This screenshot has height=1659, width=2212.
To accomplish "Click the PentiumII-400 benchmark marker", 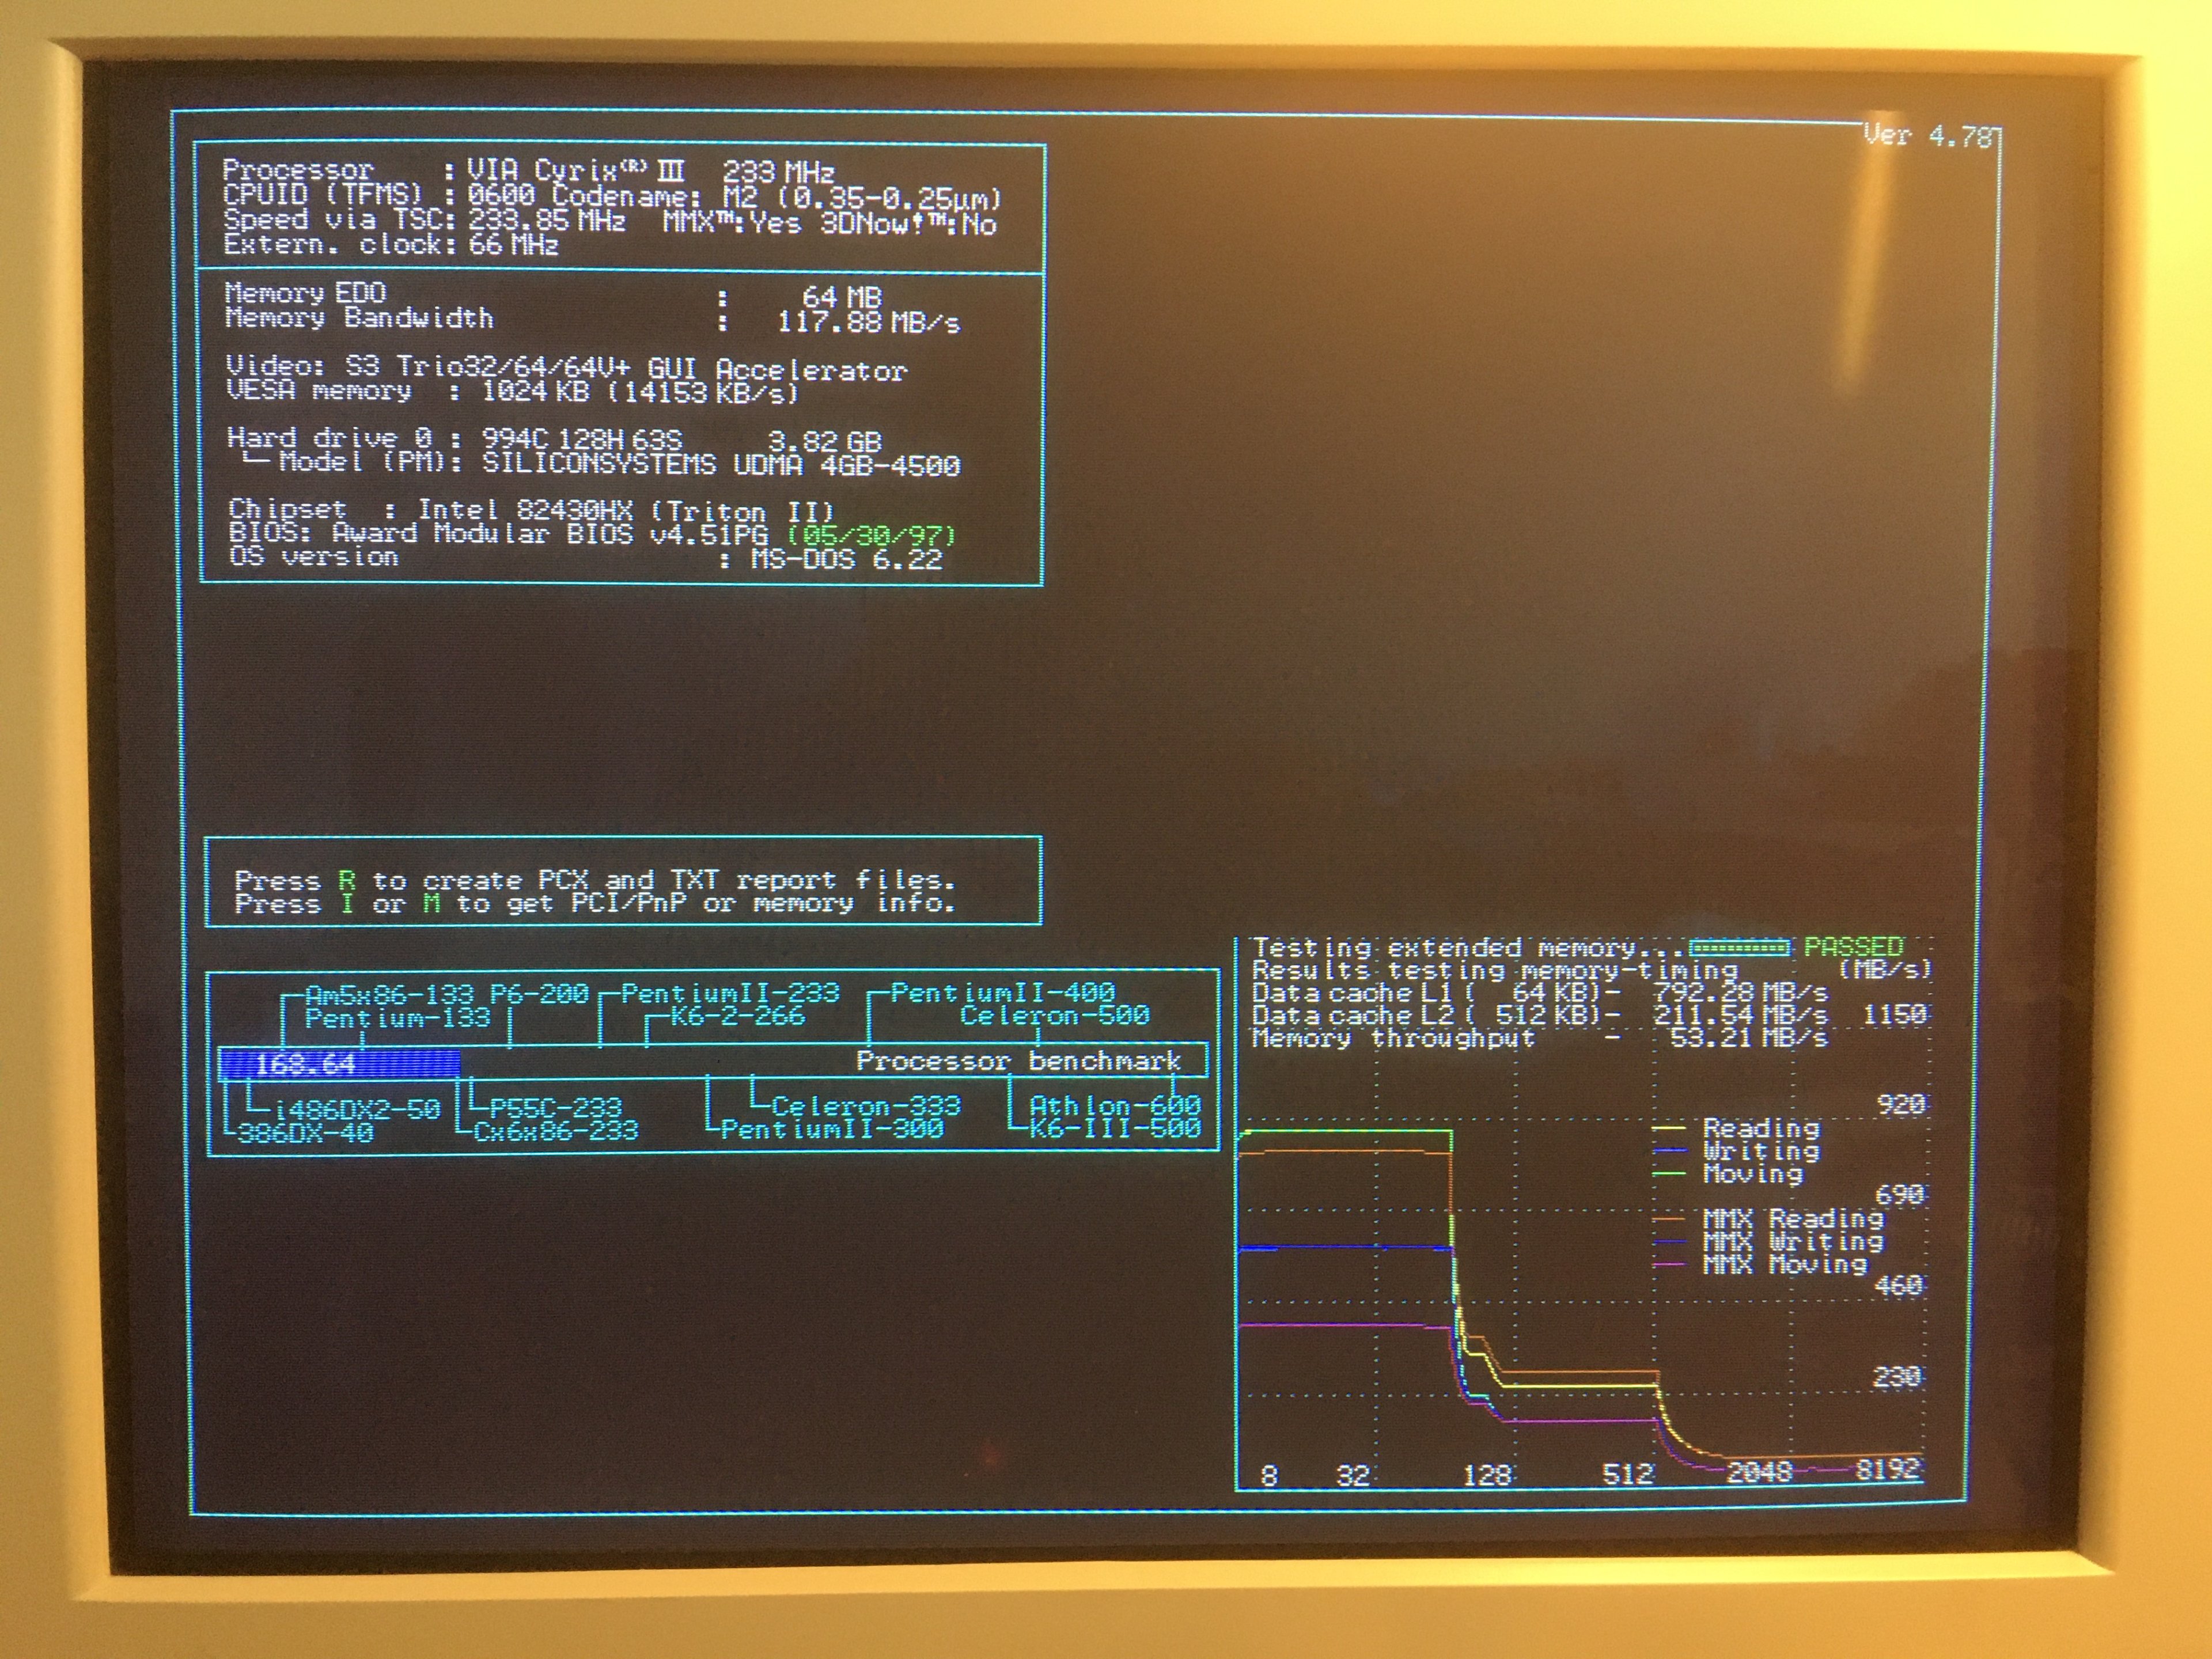I will pos(1002,993).
